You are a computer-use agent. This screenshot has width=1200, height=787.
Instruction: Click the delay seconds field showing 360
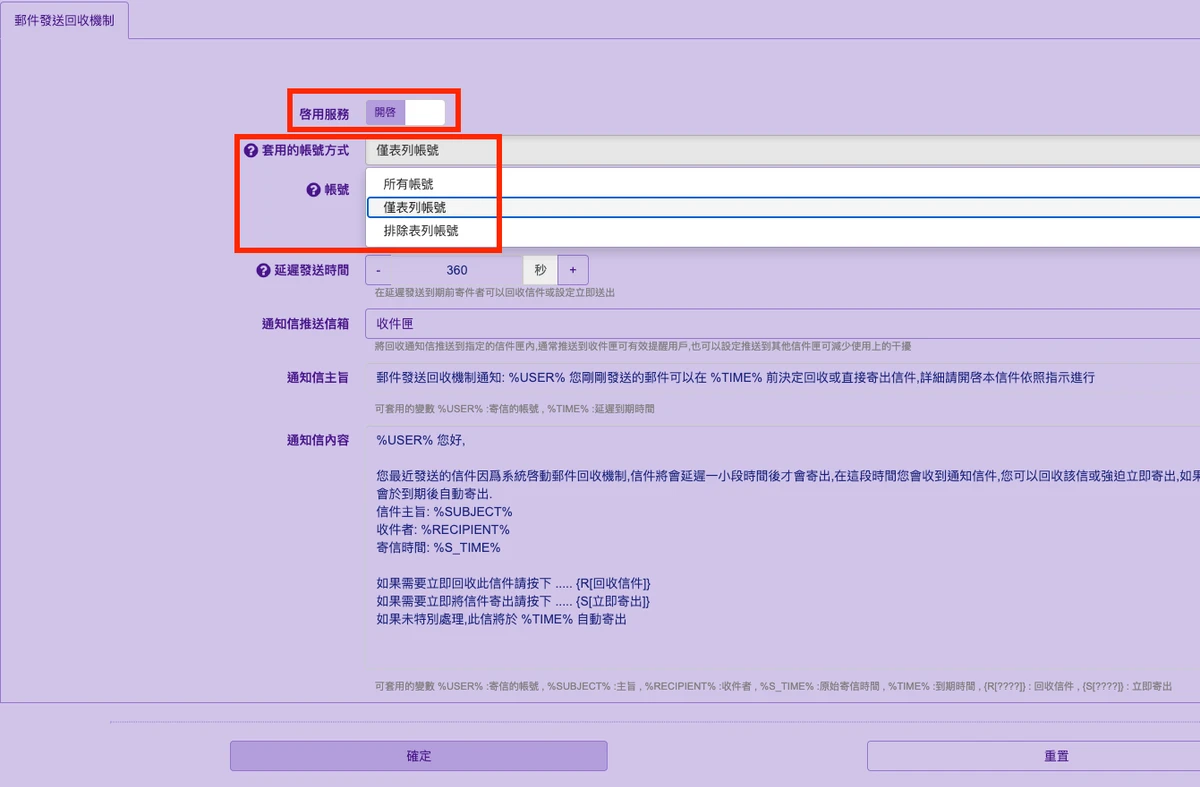coord(457,270)
